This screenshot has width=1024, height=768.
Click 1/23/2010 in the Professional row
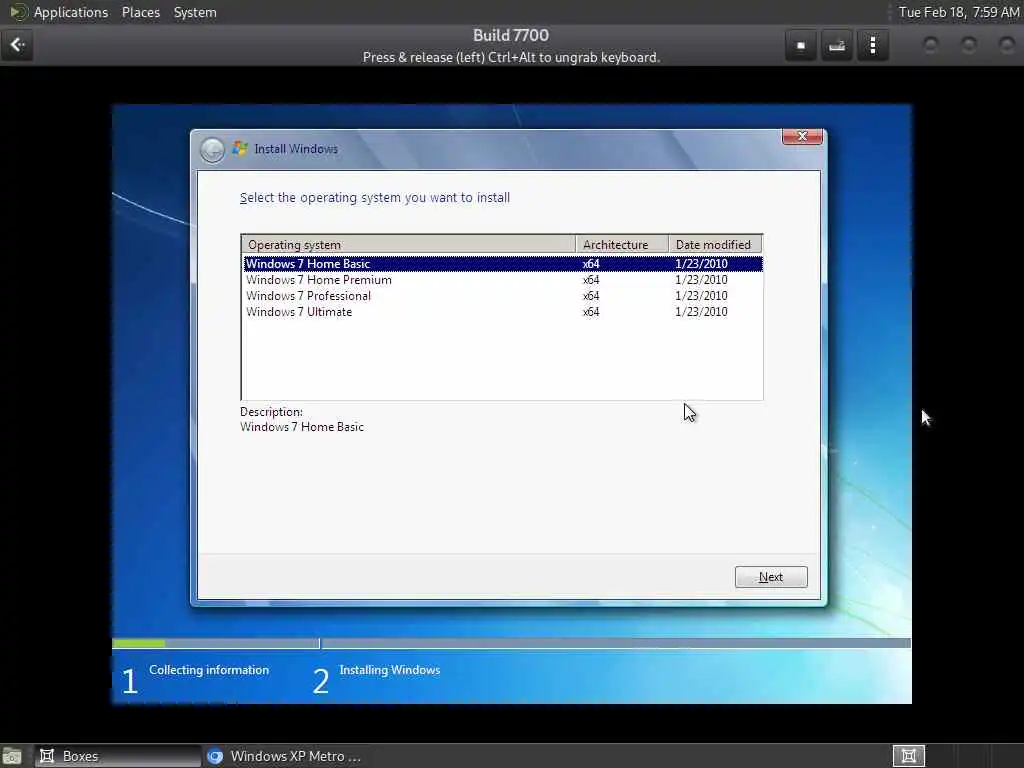coord(701,296)
